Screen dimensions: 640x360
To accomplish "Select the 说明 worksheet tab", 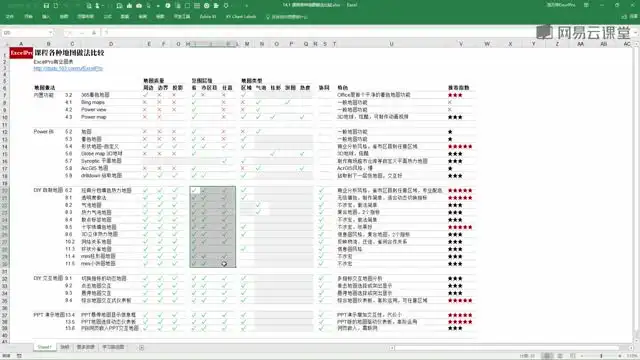I will coord(64,347).
